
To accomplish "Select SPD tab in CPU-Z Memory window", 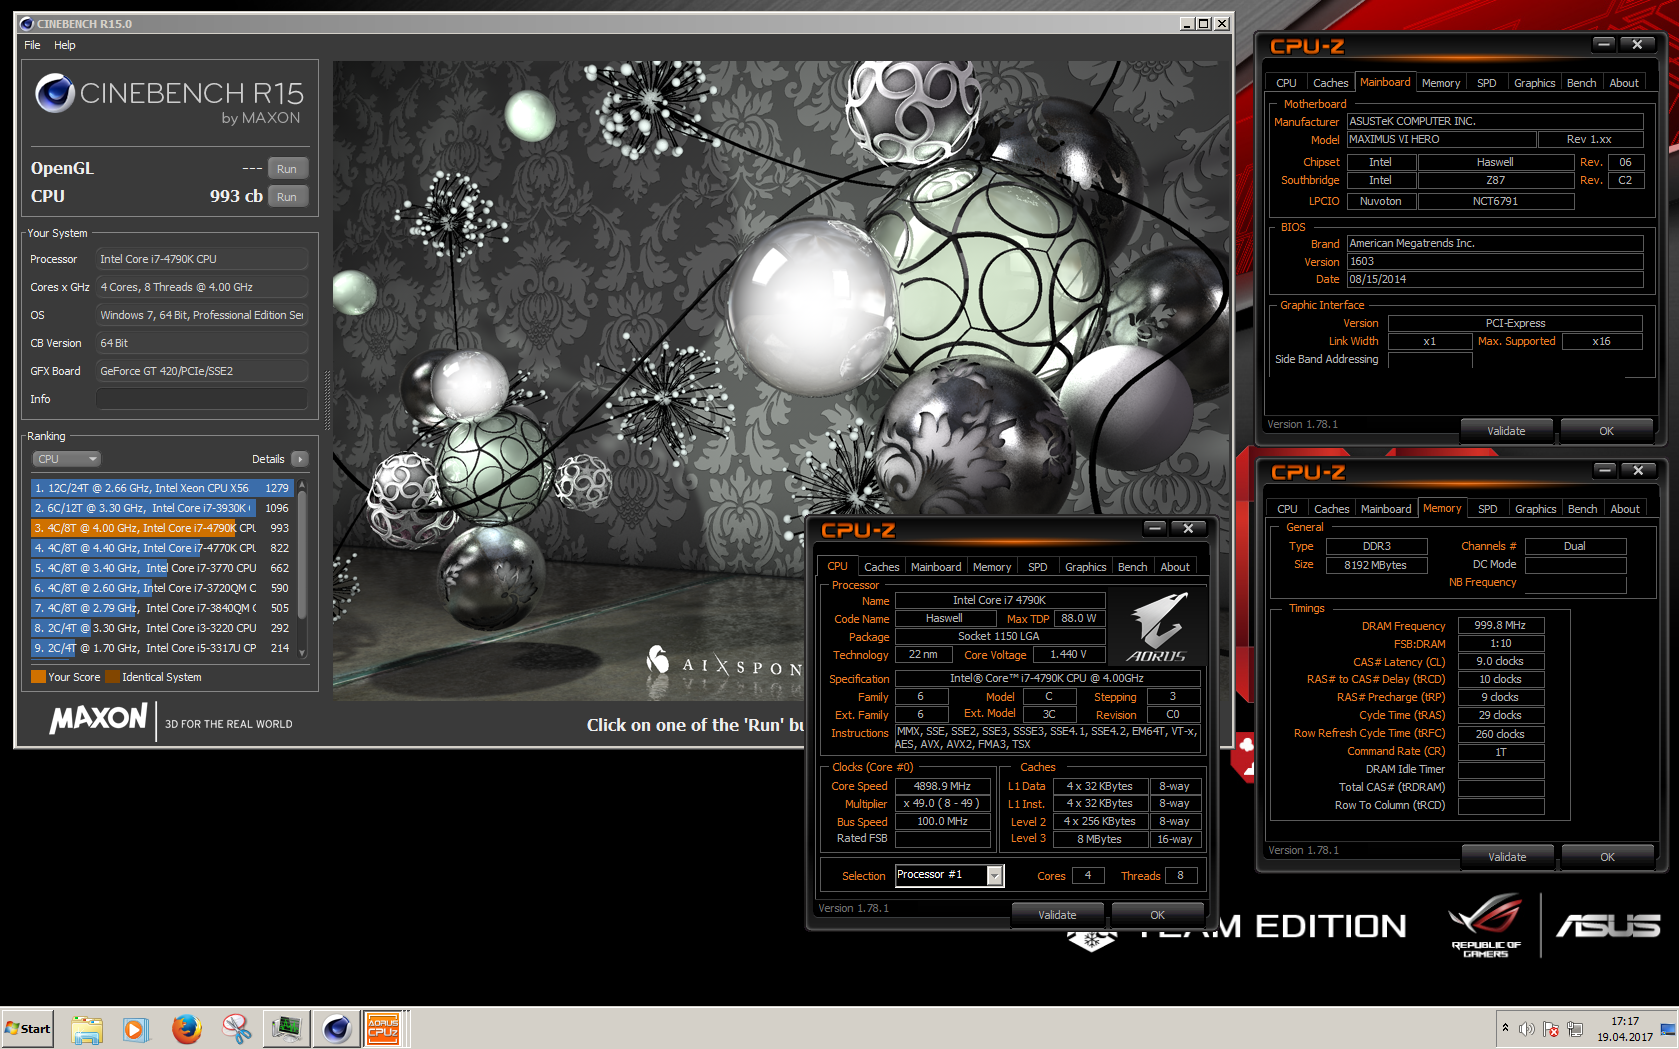I will [x=1487, y=509].
